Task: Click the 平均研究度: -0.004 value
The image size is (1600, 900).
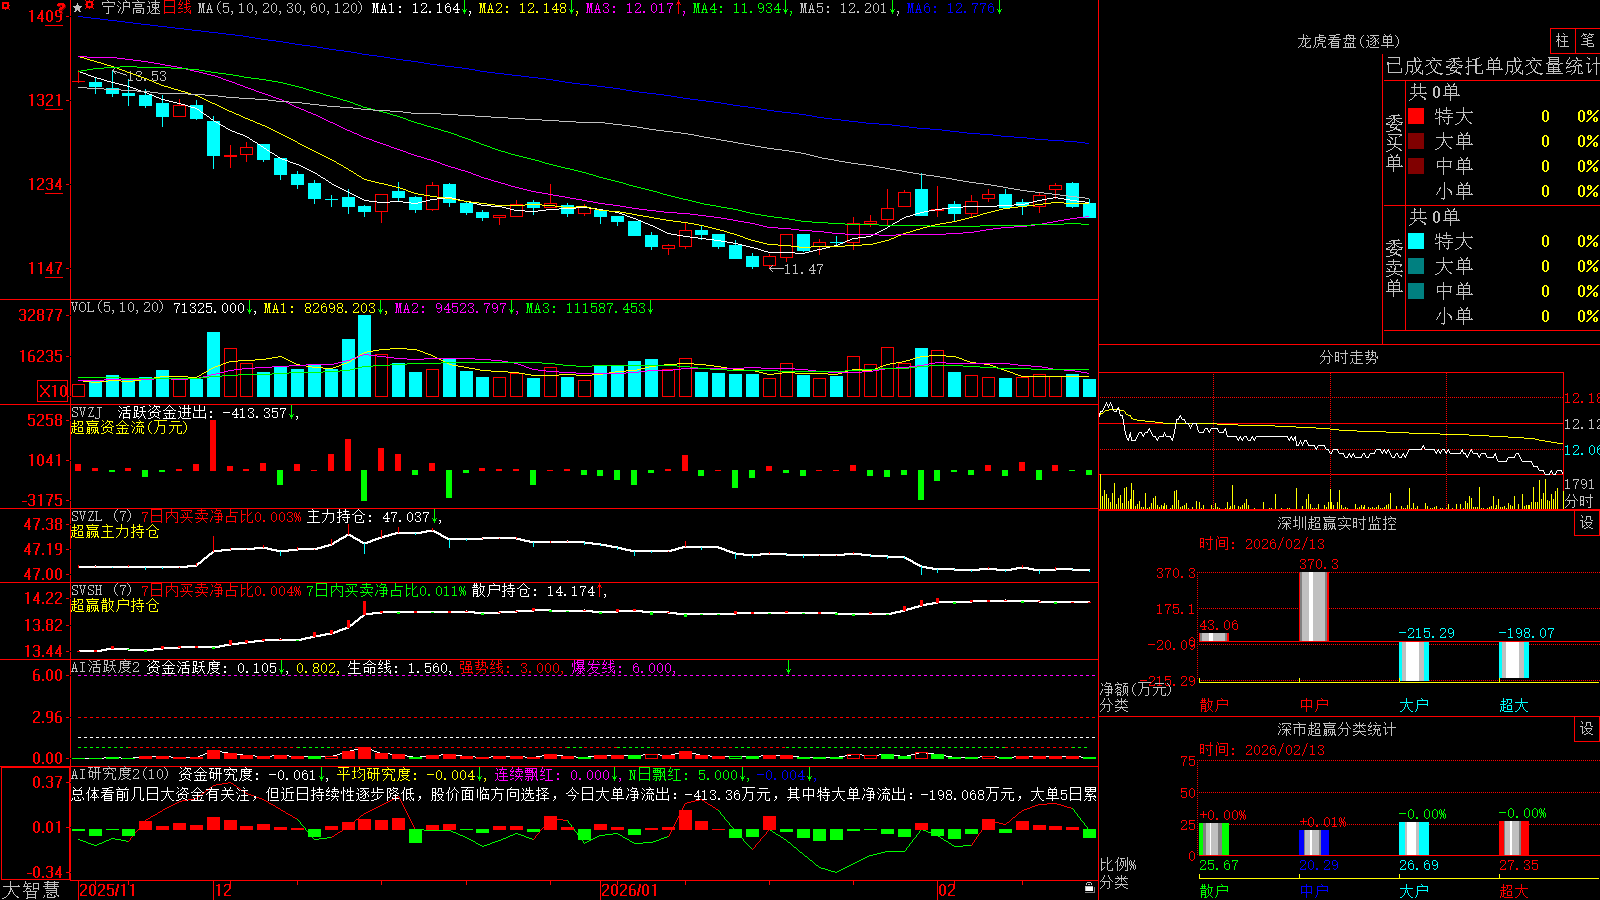Action: coord(406,775)
